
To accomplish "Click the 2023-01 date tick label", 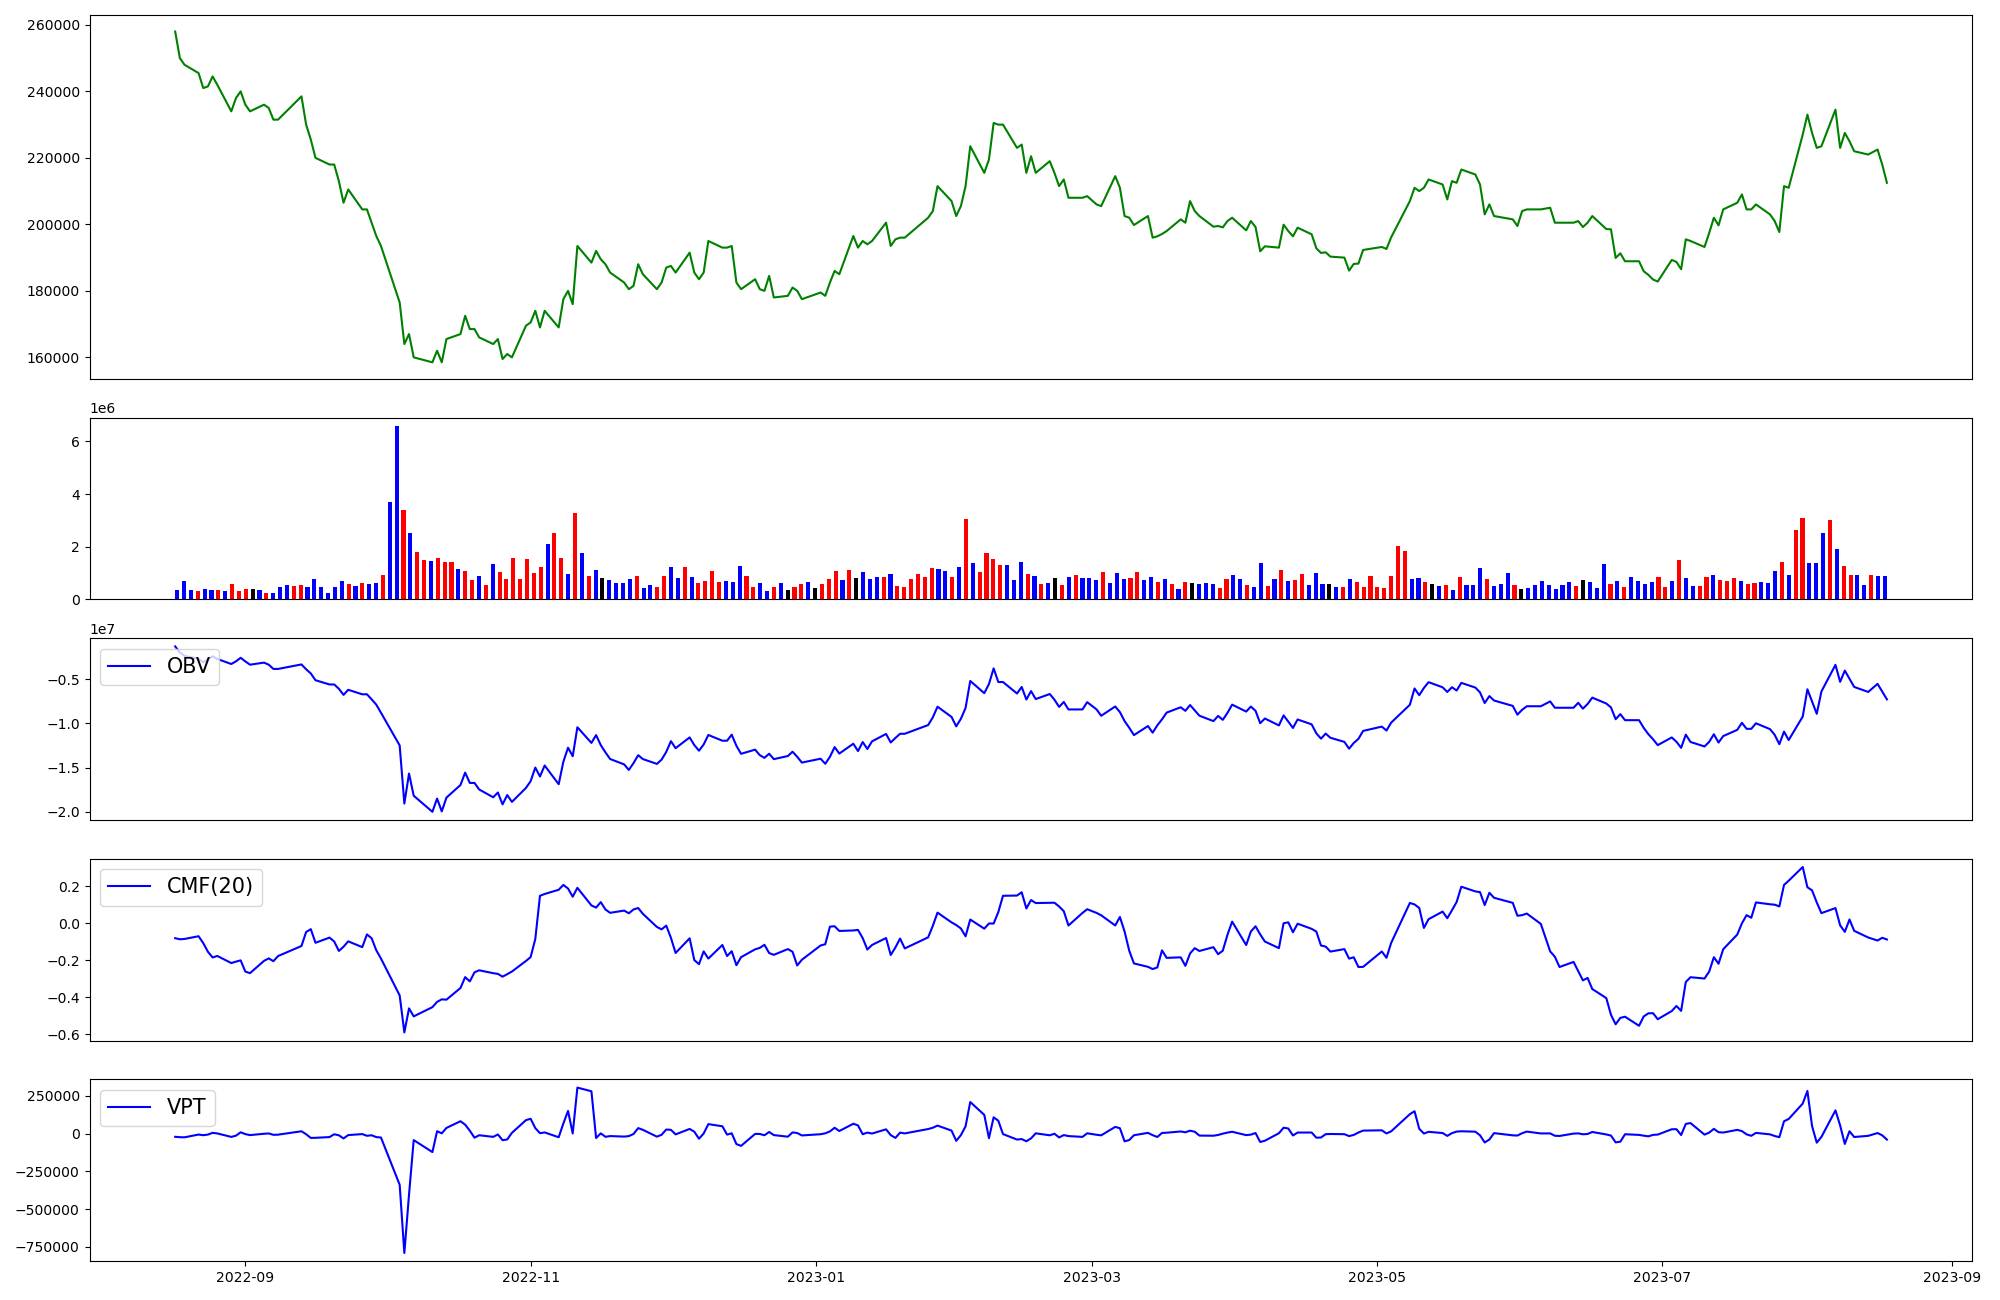I will click(x=816, y=1277).
